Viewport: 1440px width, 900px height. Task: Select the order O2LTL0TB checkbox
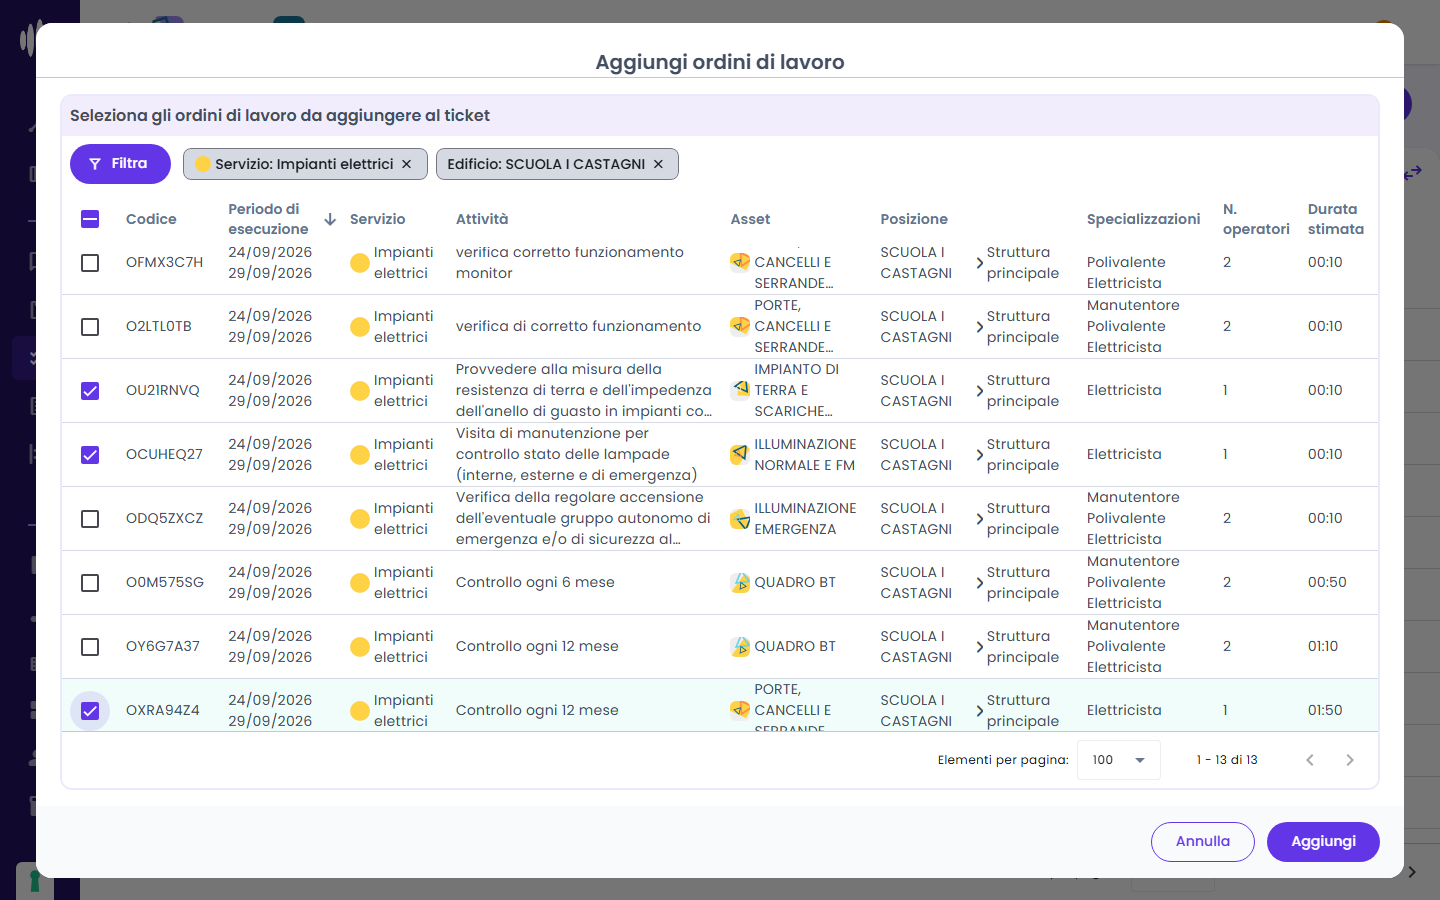pyautogui.click(x=90, y=327)
